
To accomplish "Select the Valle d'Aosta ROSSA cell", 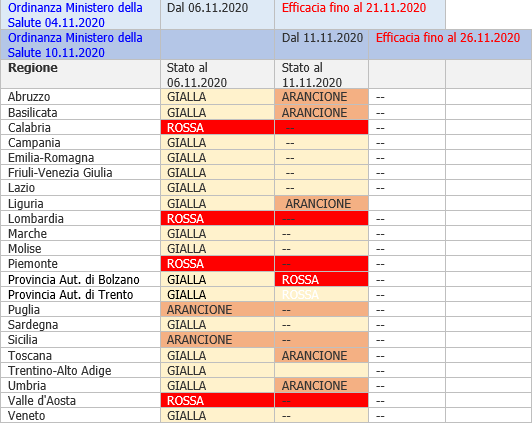I will pos(217,401).
